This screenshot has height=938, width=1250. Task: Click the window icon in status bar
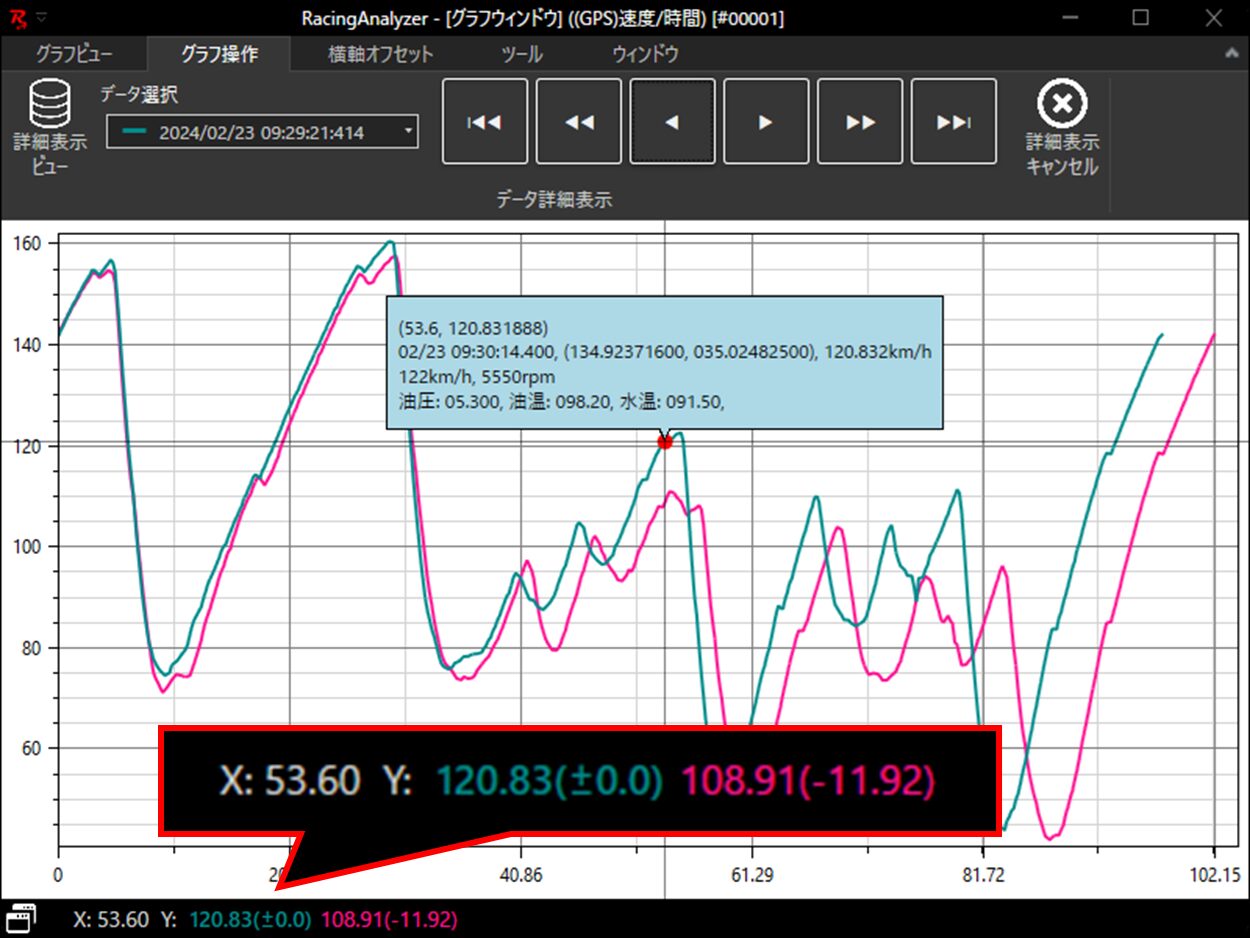coord(22,918)
